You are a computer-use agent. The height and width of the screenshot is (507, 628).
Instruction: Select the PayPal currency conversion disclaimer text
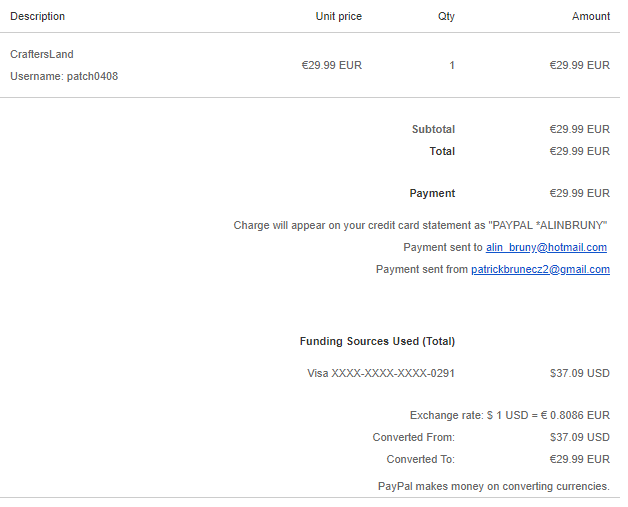pos(493,486)
